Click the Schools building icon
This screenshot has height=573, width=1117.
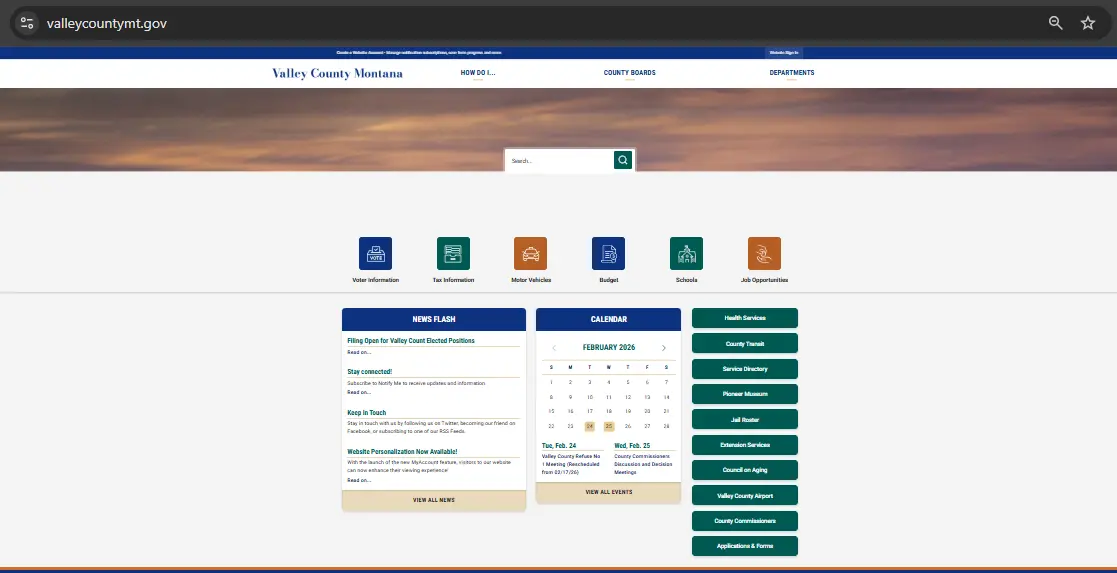coord(686,254)
